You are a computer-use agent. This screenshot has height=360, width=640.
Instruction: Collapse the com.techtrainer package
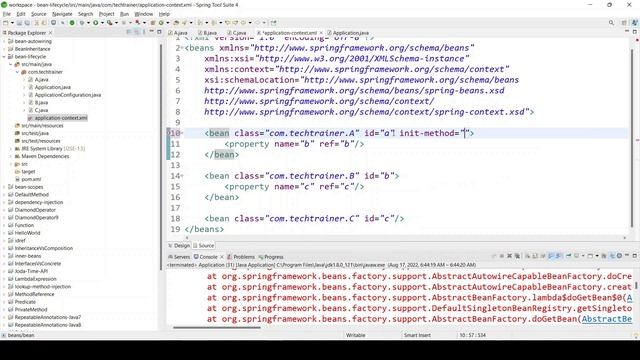[x=17, y=72]
